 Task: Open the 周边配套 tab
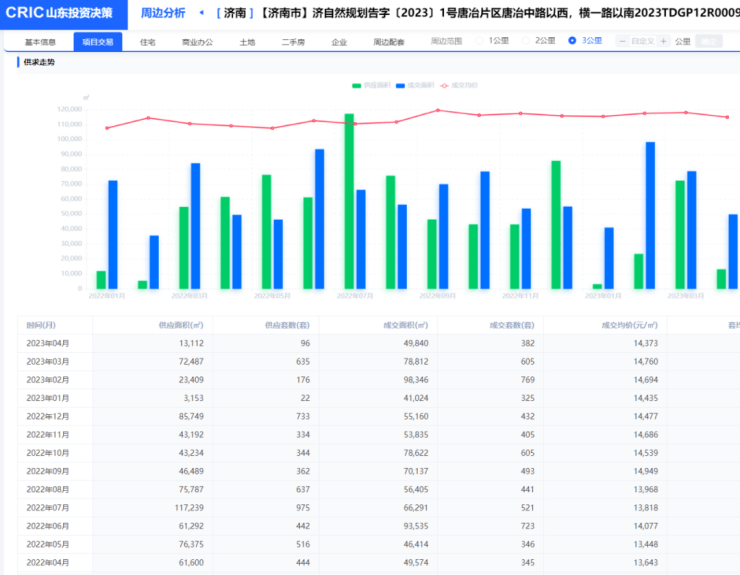pyautogui.click(x=389, y=42)
